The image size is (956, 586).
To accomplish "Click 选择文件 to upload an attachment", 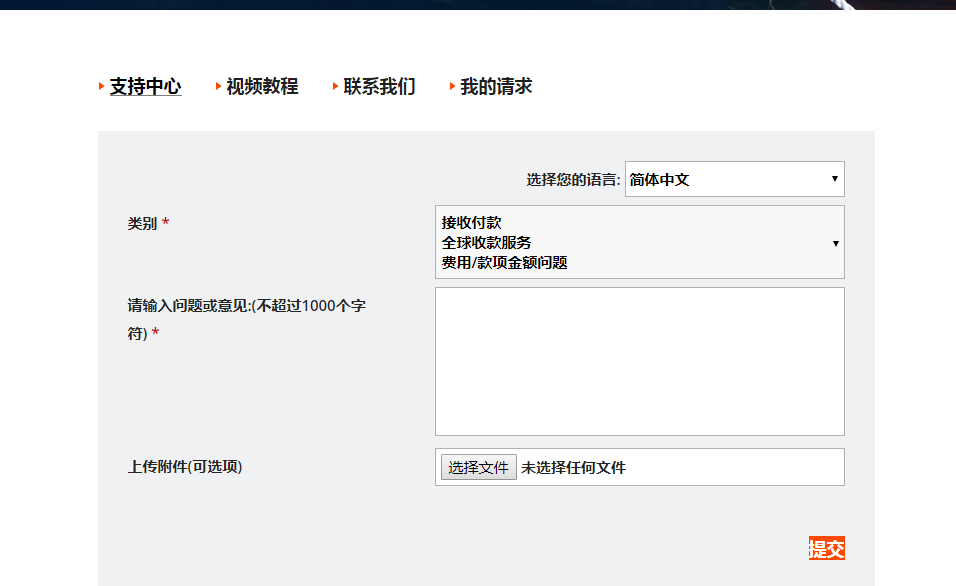I will tap(479, 467).
